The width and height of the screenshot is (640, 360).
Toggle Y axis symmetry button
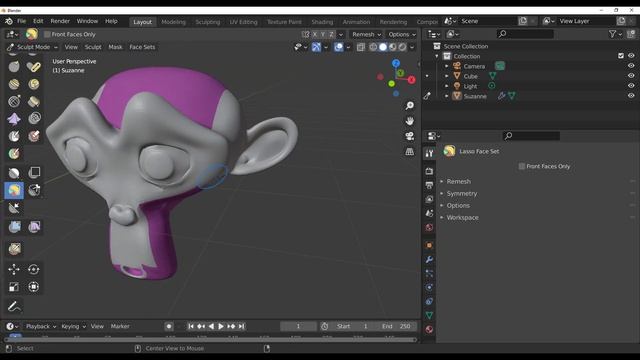coord(323,34)
